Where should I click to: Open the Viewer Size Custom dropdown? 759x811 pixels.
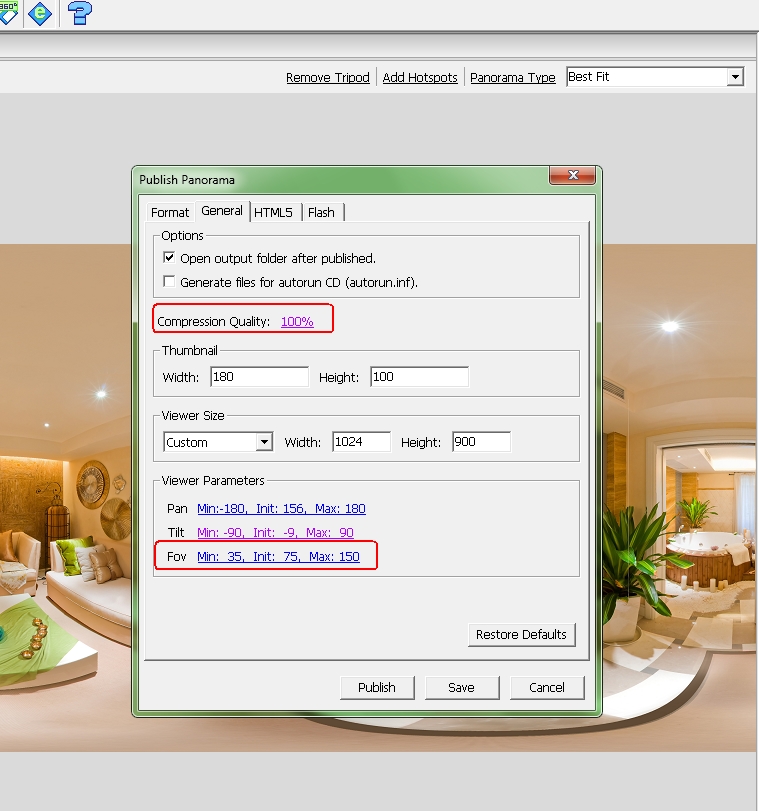tap(264, 442)
